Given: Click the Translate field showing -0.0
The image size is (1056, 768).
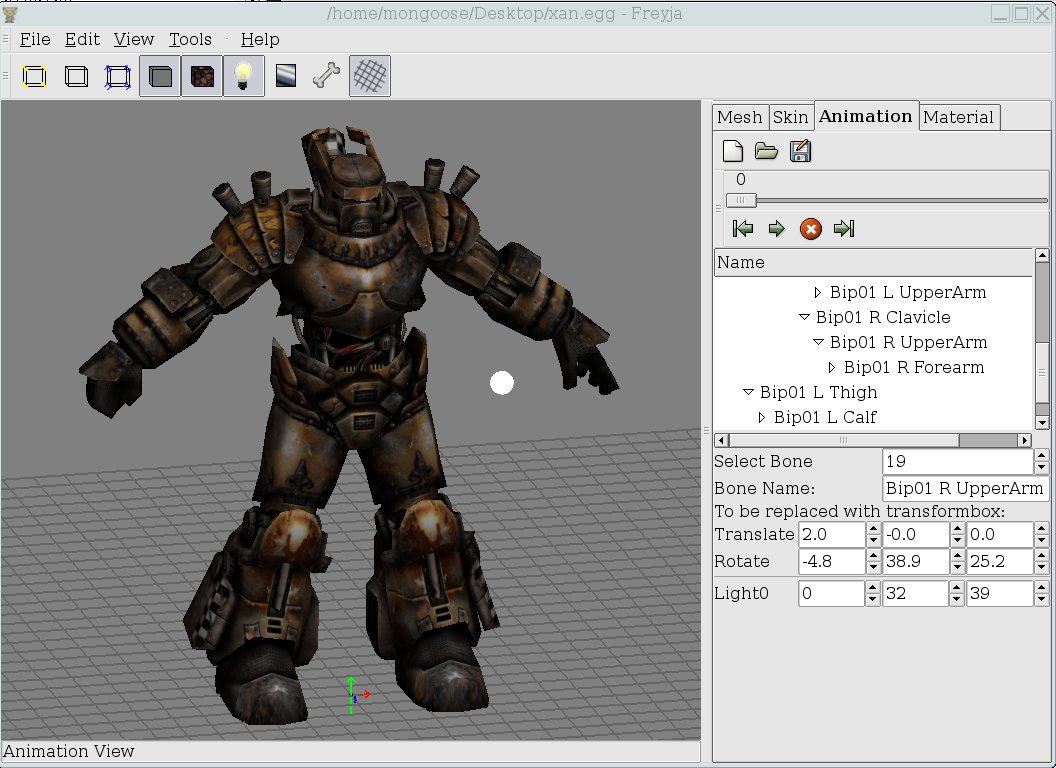Looking at the screenshot, I should (917, 535).
